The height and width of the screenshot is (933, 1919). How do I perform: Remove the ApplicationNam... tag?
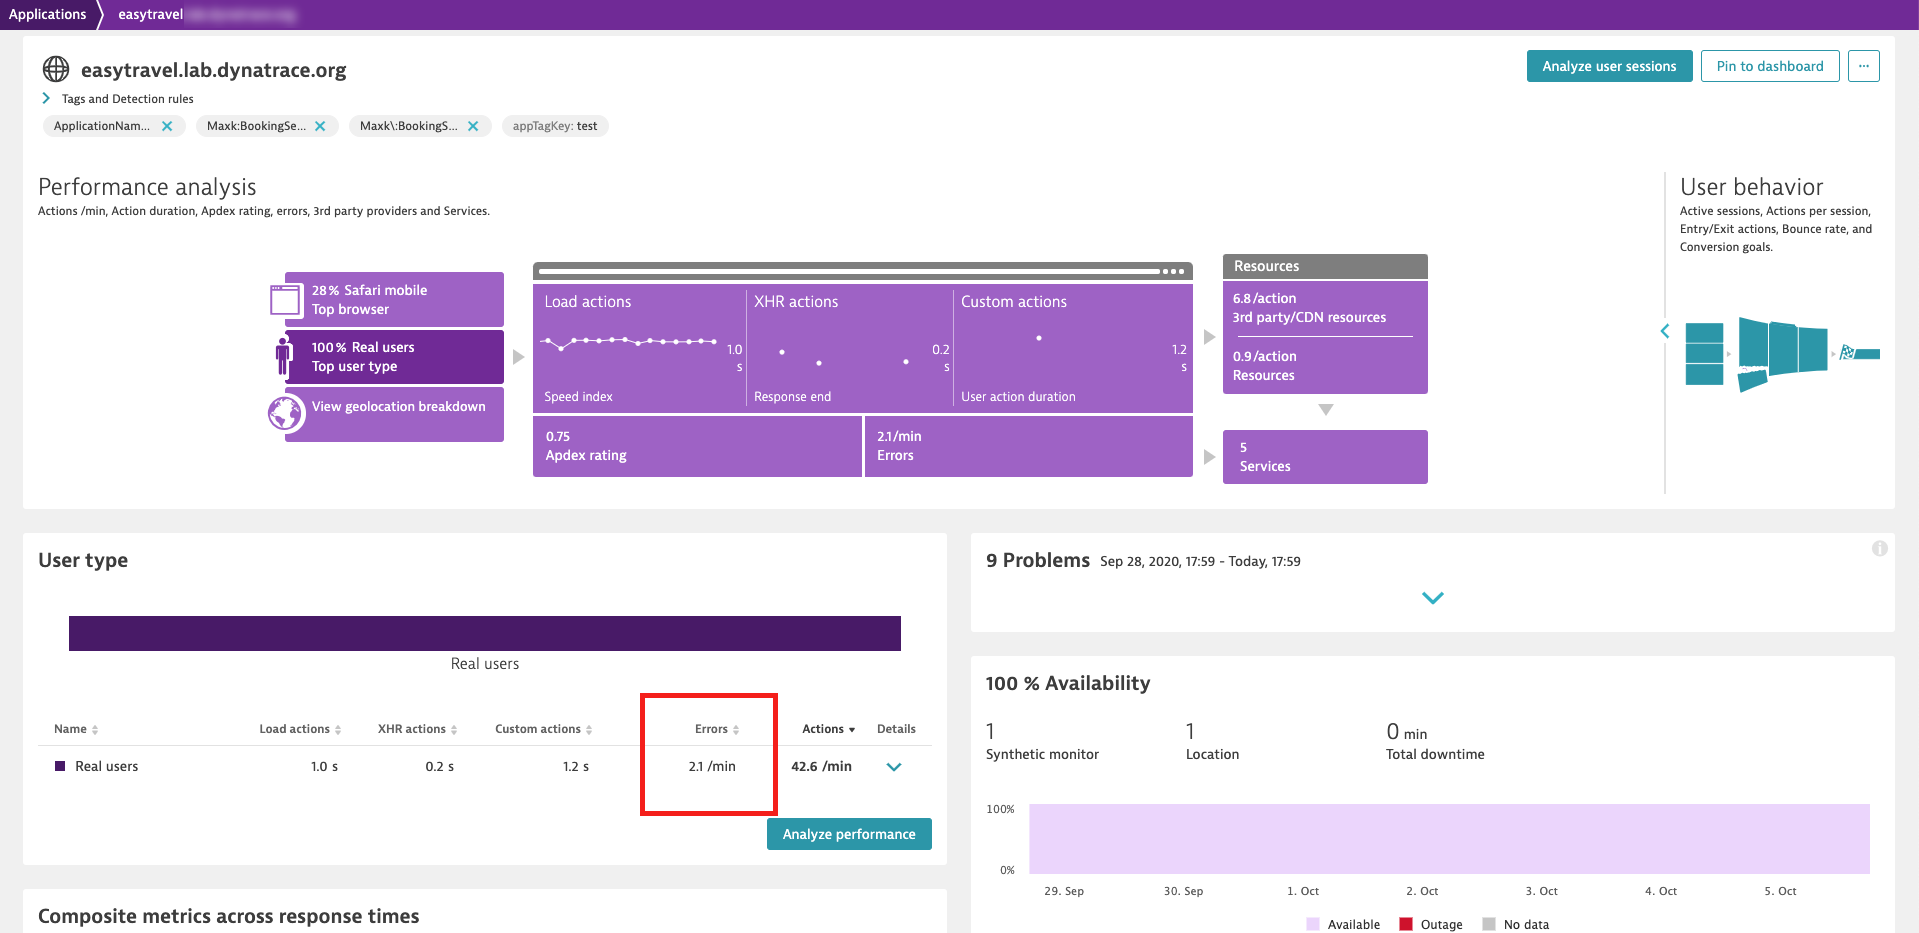point(167,126)
